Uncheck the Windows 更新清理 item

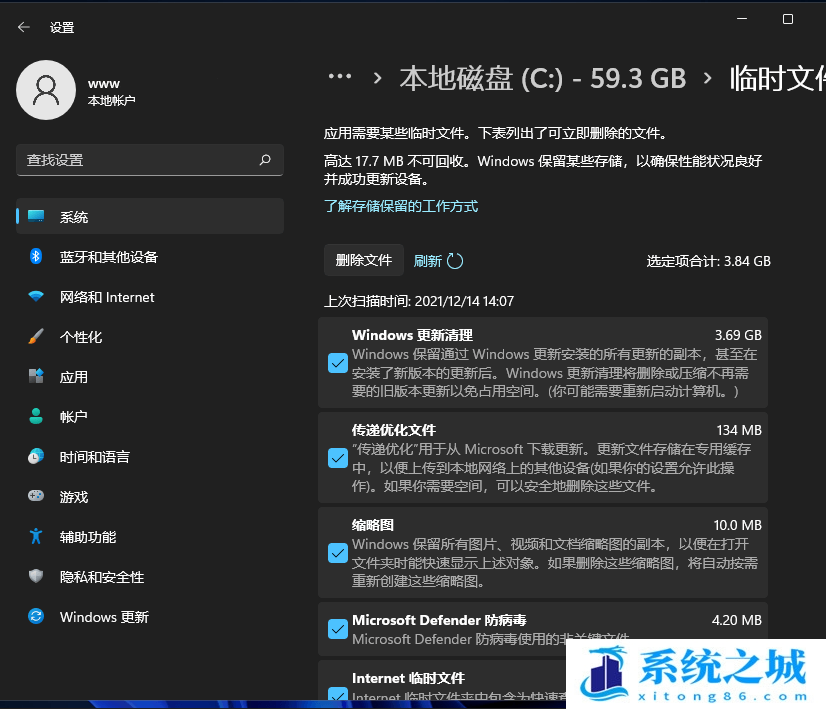point(337,363)
